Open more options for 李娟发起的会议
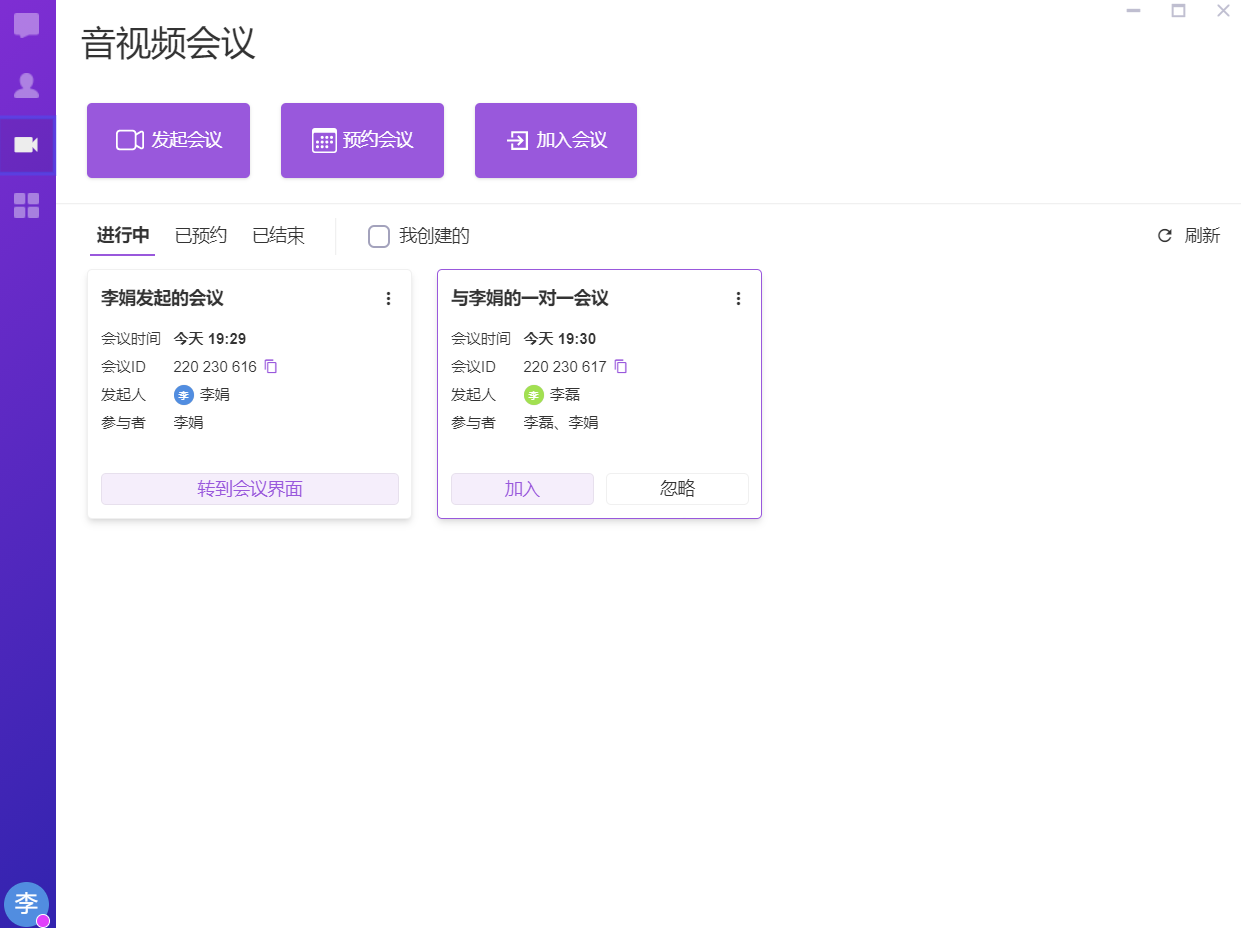Screen dimensions: 1241x928 pos(389,298)
